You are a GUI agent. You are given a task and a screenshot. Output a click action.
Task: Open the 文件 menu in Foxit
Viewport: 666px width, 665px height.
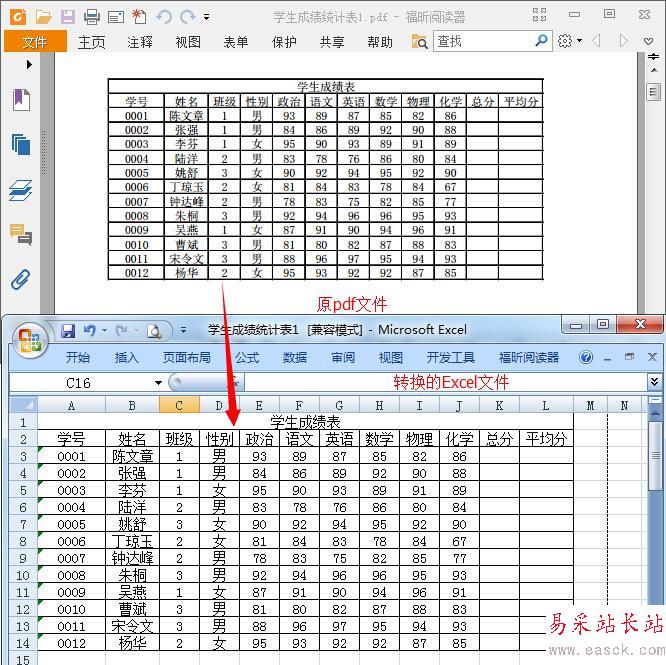tap(35, 42)
